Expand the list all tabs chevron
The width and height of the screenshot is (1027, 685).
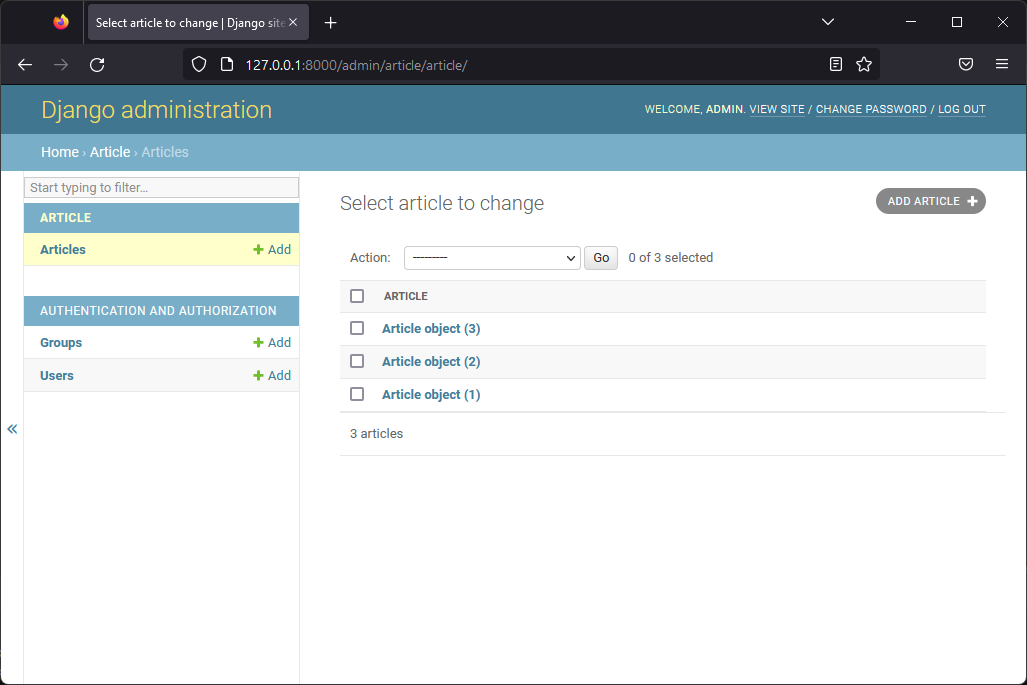click(827, 22)
